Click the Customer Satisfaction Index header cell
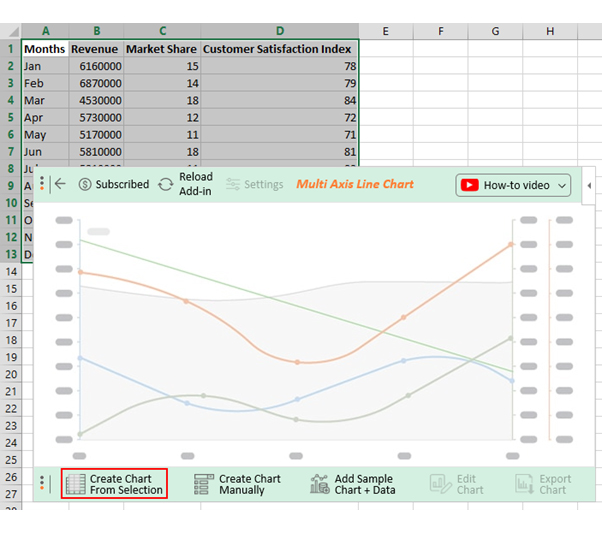 pyautogui.click(x=279, y=49)
